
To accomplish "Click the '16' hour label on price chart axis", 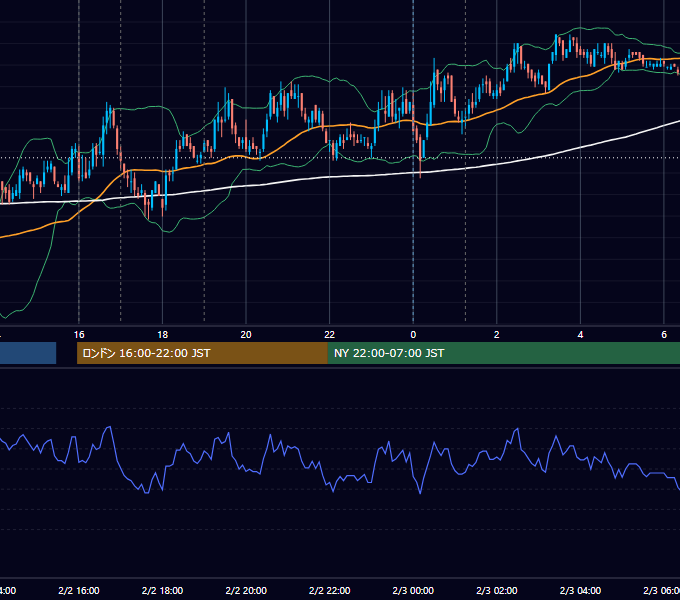I will pos(79,335).
